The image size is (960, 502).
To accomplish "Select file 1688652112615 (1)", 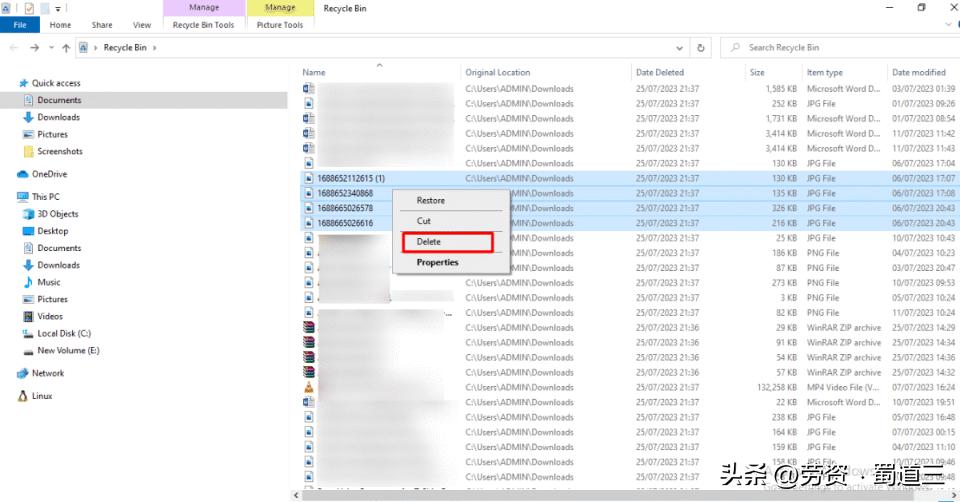I will point(351,179).
